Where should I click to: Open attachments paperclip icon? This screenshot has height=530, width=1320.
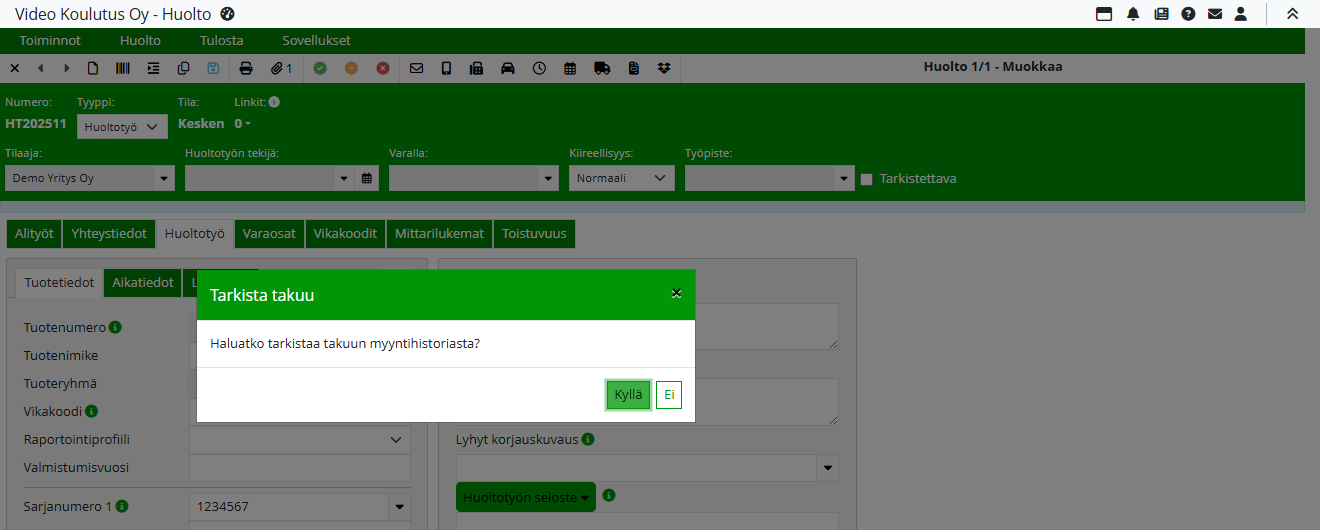tap(281, 68)
